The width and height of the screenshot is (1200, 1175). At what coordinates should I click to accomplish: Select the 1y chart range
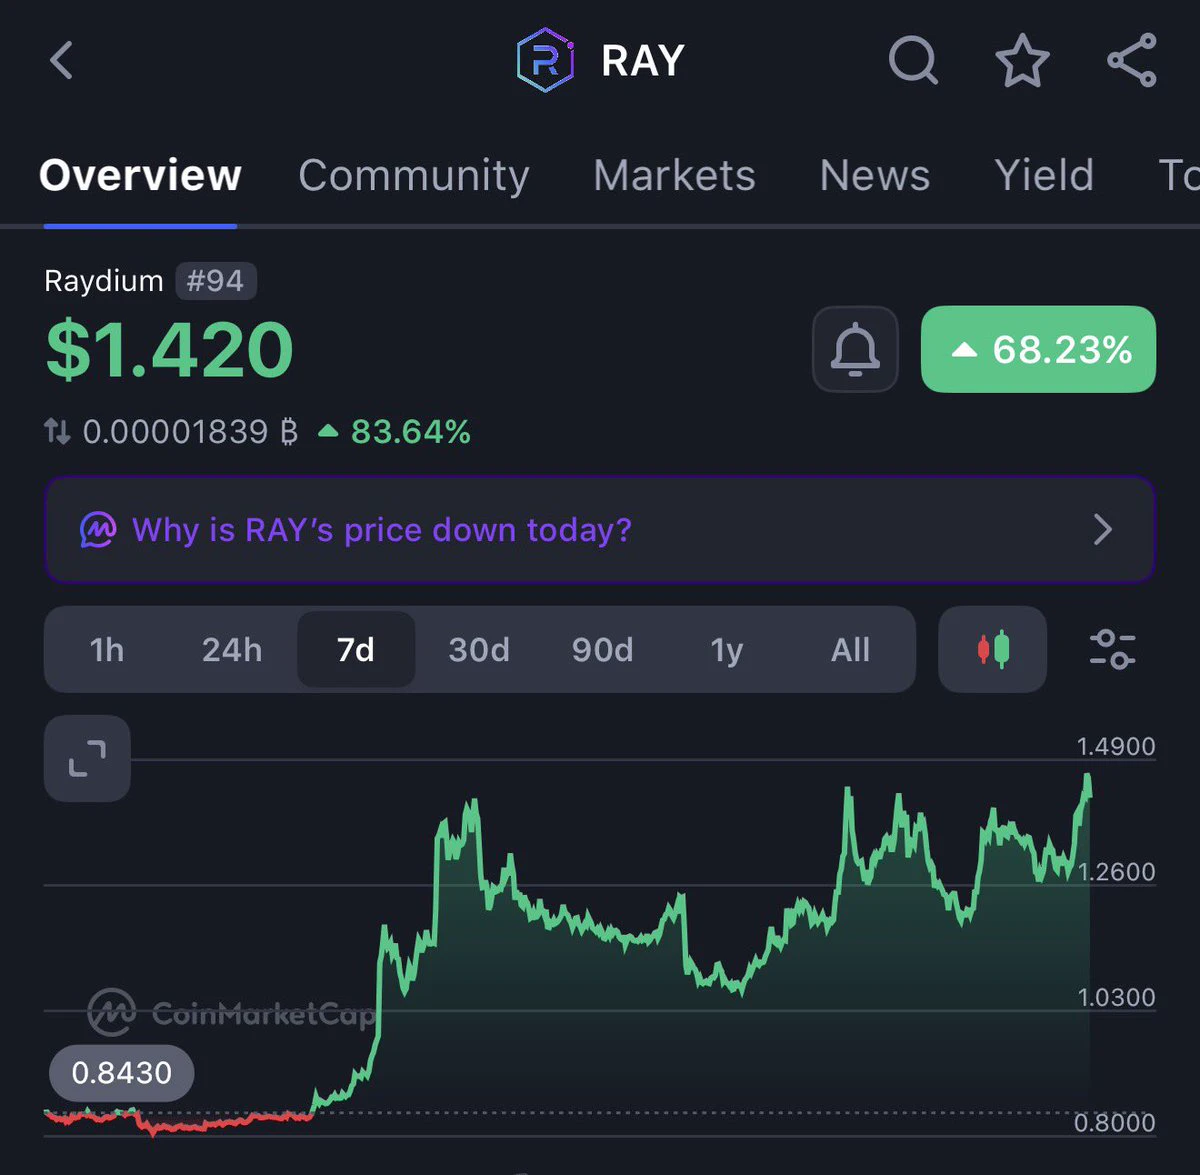tap(727, 650)
